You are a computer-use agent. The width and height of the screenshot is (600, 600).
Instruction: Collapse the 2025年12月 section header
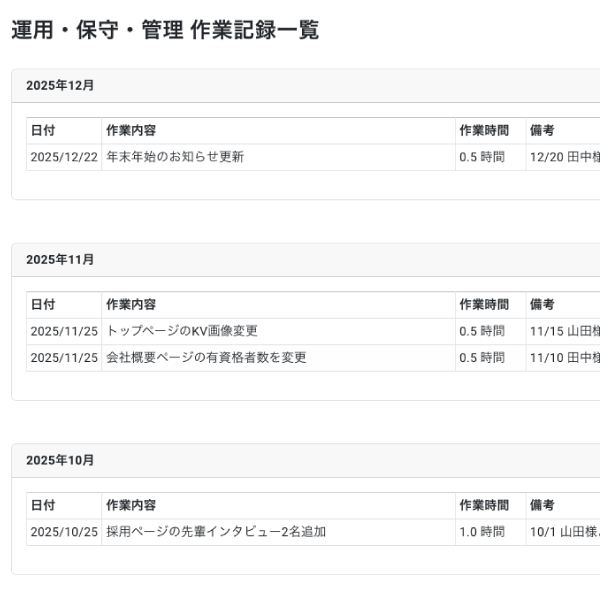(x=60, y=86)
